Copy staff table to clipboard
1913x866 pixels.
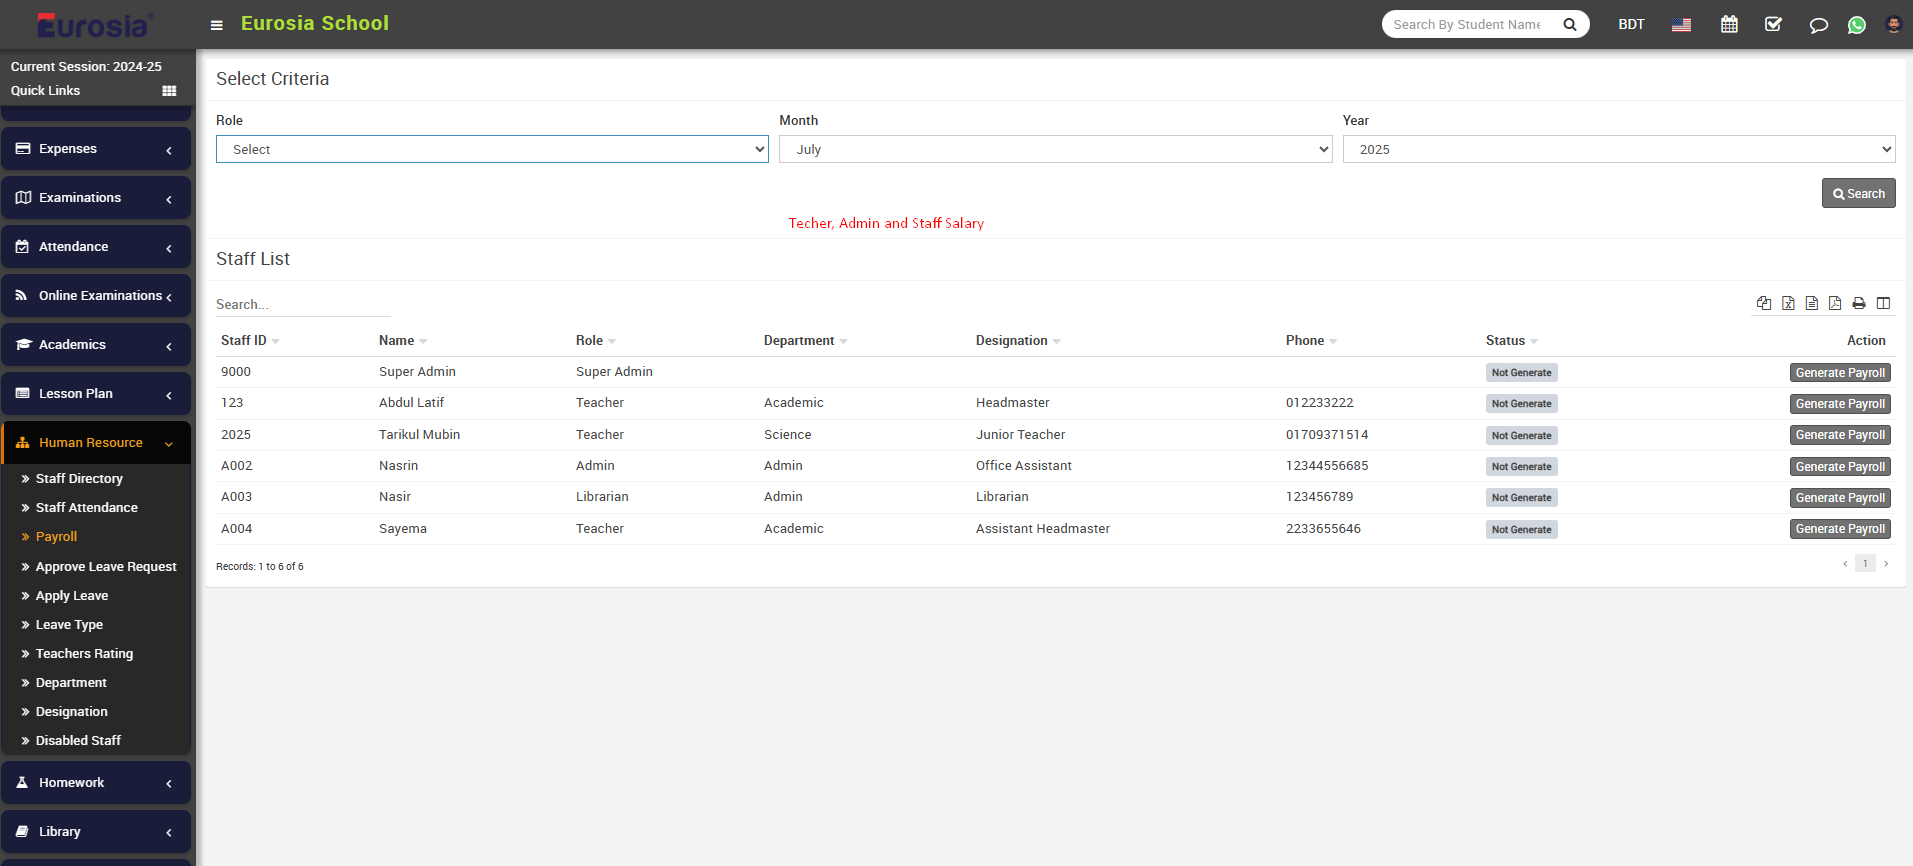(x=1764, y=303)
